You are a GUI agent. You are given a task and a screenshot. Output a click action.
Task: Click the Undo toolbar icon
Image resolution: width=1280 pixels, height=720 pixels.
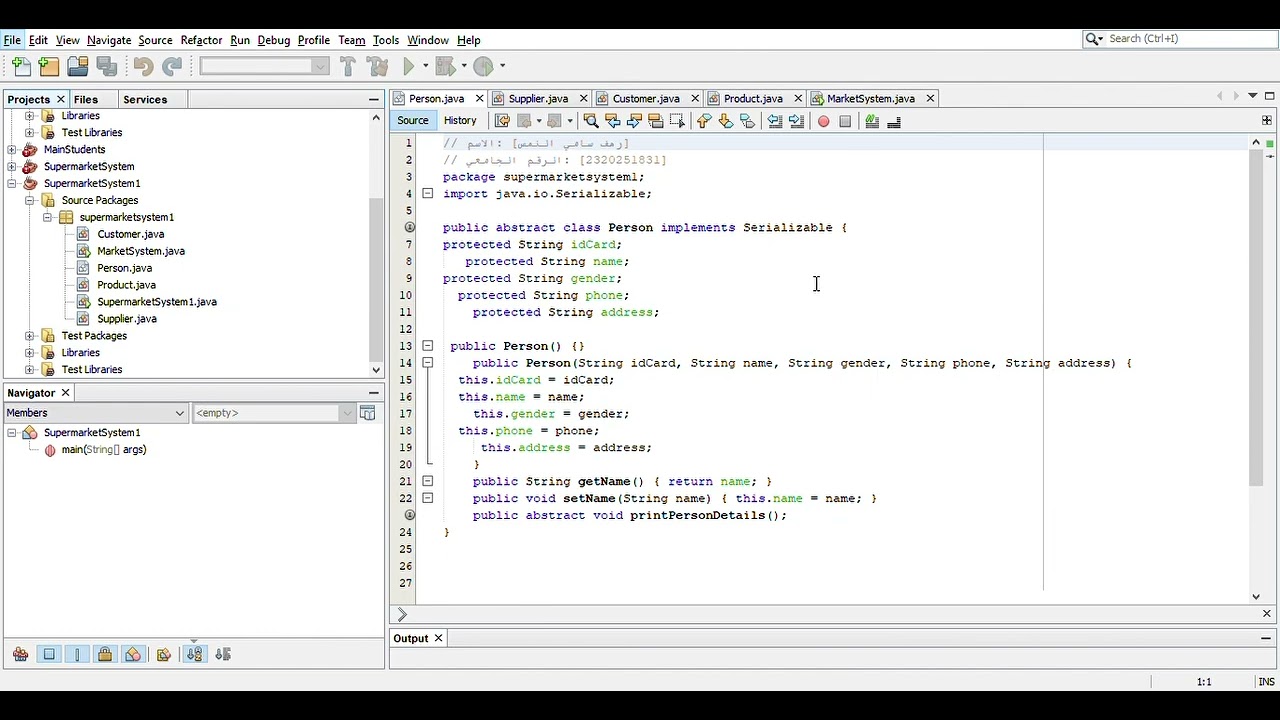click(143, 66)
